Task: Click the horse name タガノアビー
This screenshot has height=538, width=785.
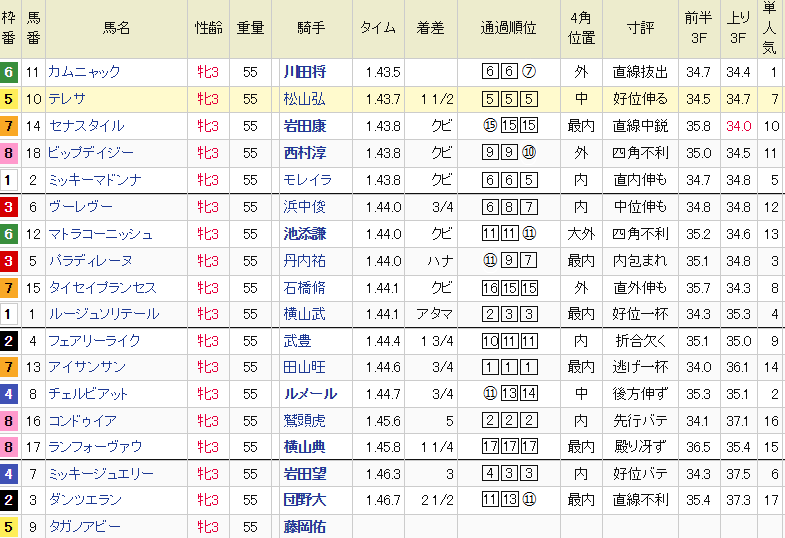Action: (87, 525)
